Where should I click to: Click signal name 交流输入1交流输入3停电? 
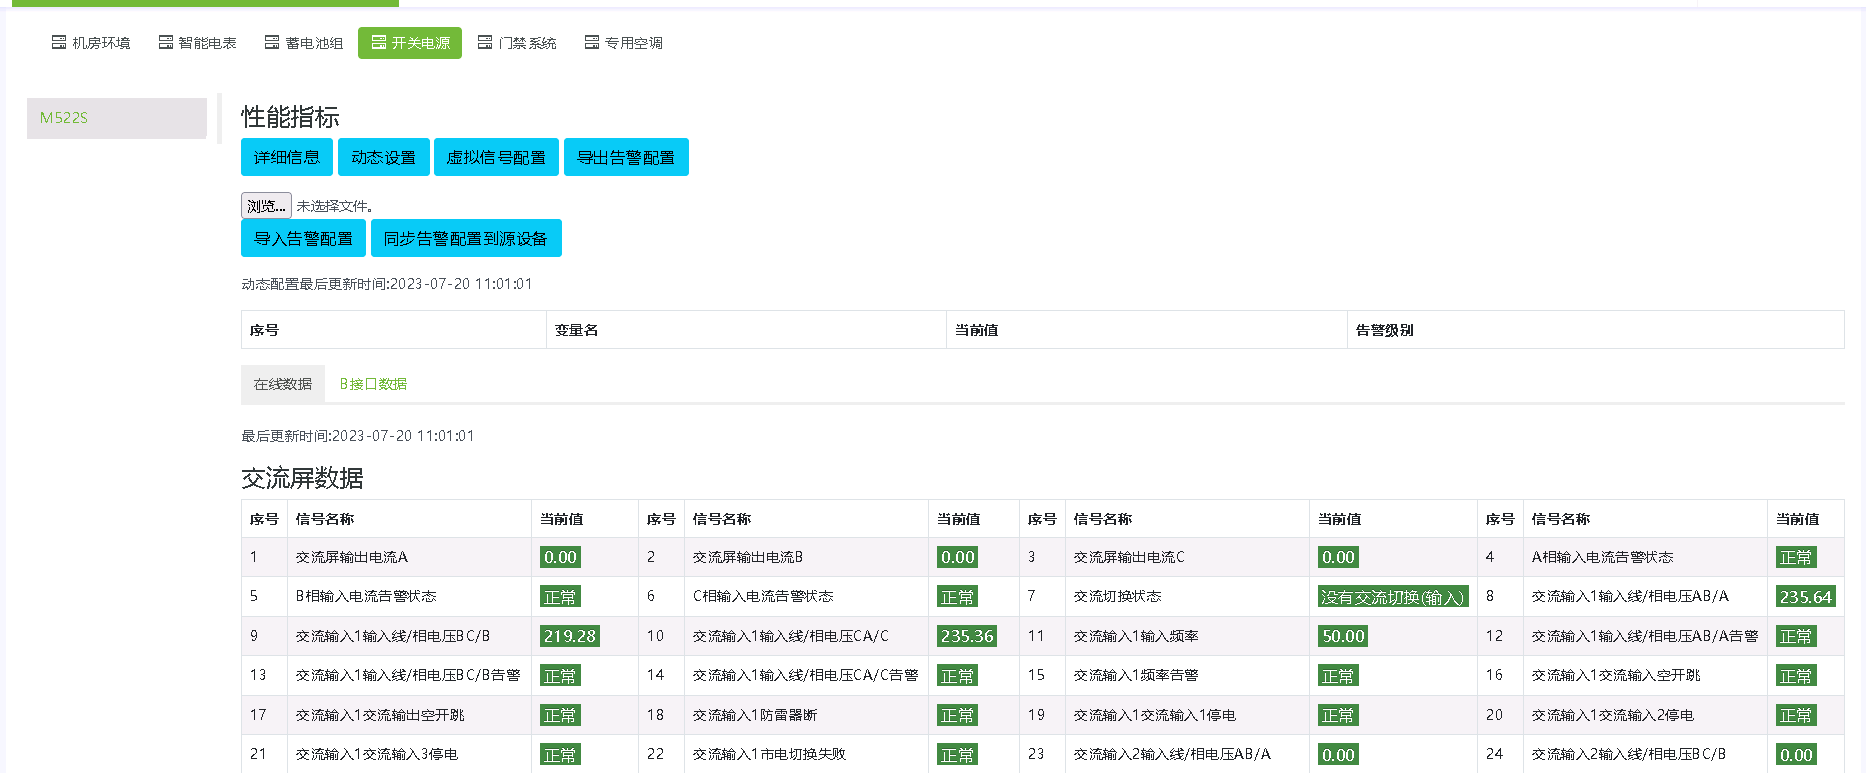point(377,754)
